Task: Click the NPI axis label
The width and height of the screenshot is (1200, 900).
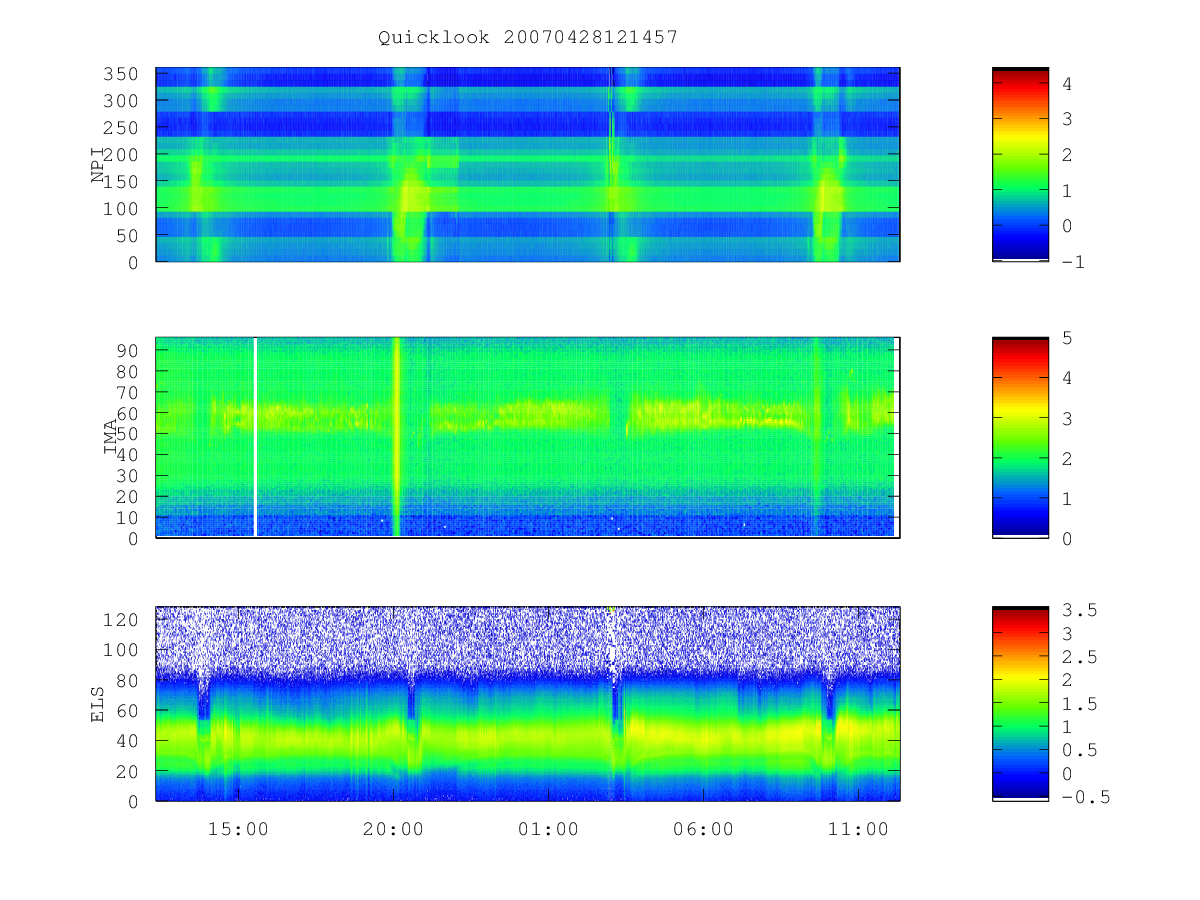Action: (x=98, y=163)
